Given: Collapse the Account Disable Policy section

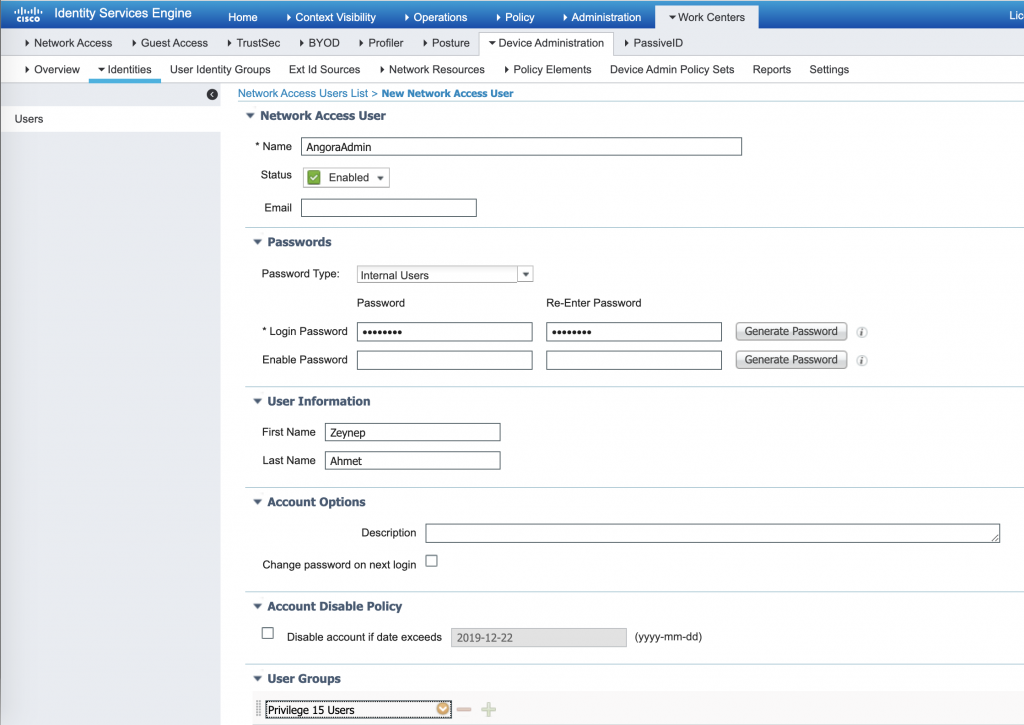Looking at the screenshot, I should [x=257, y=607].
